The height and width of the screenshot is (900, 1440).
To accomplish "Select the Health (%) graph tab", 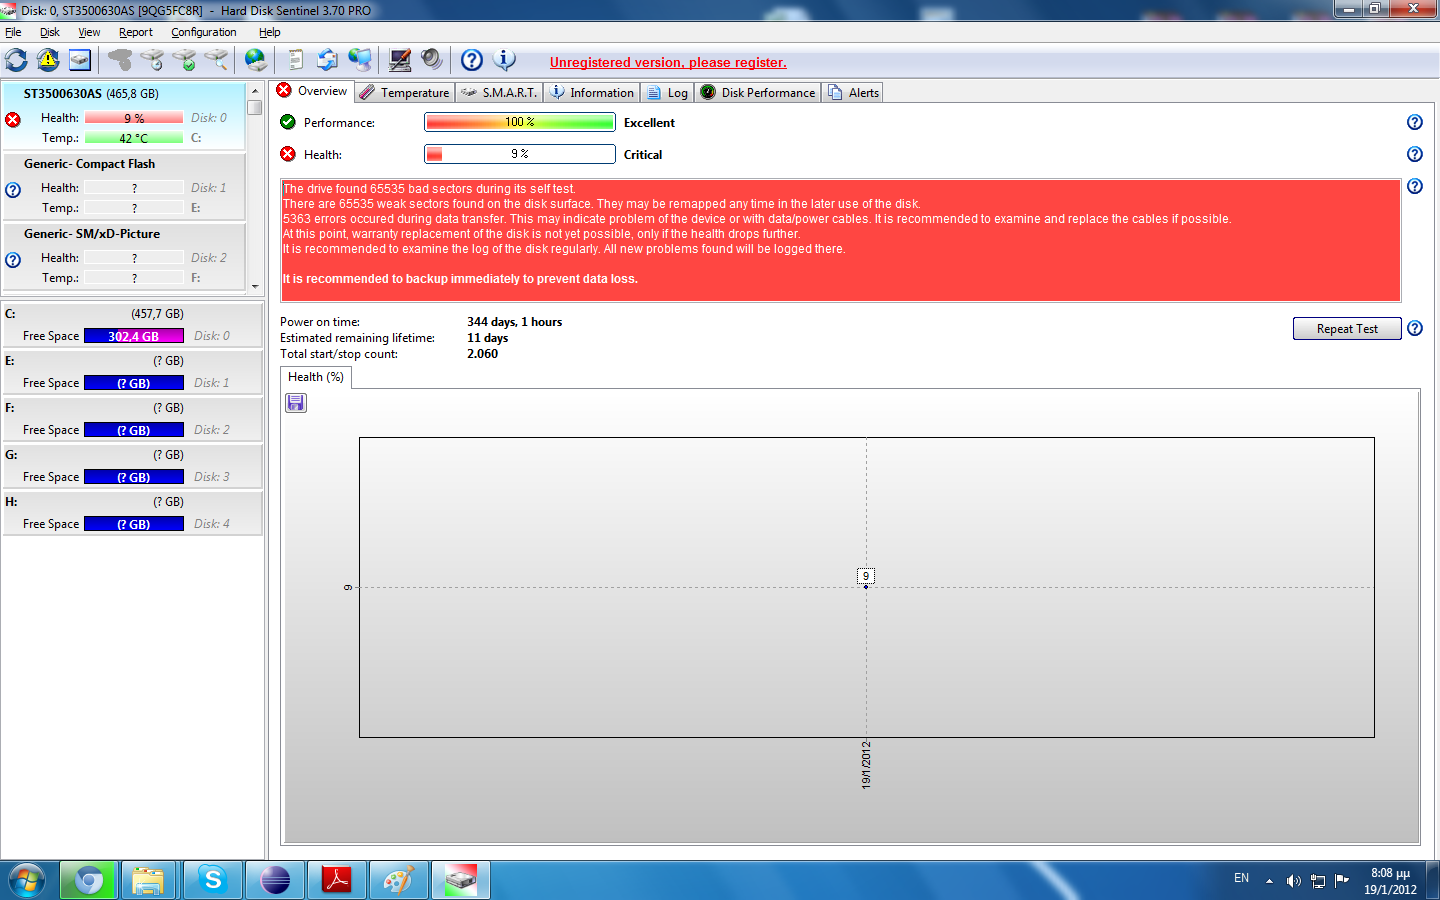I will pyautogui.click(x=316, y=377).
